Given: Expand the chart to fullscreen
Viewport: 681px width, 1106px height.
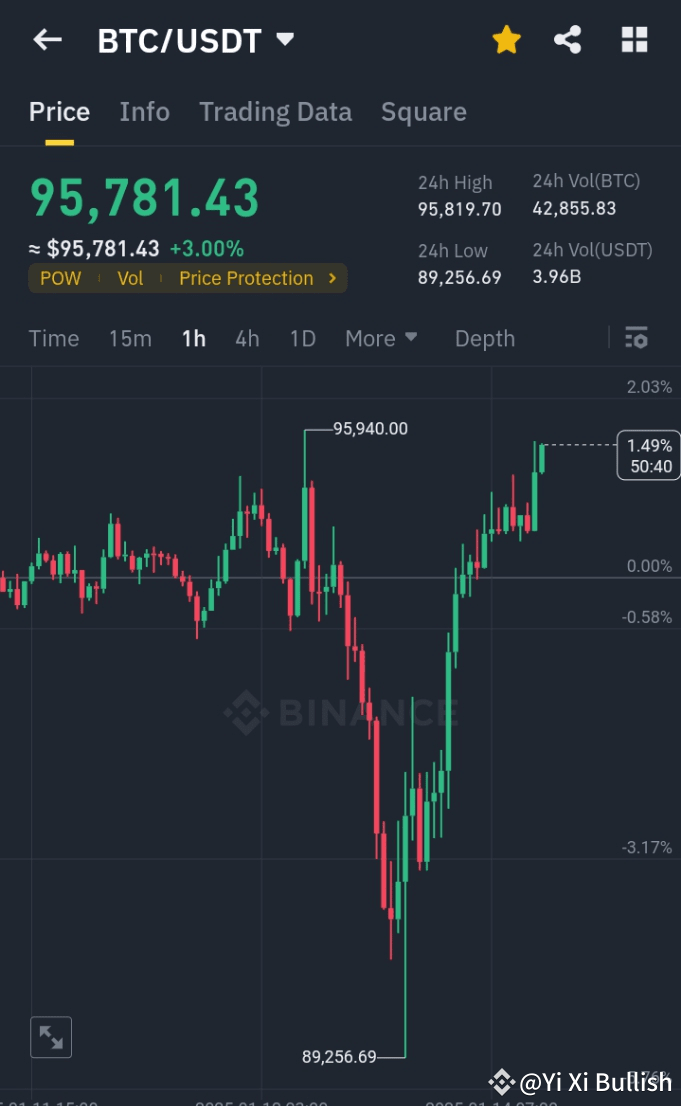Looking at the screenshot, I should [x=51, y=1037].
